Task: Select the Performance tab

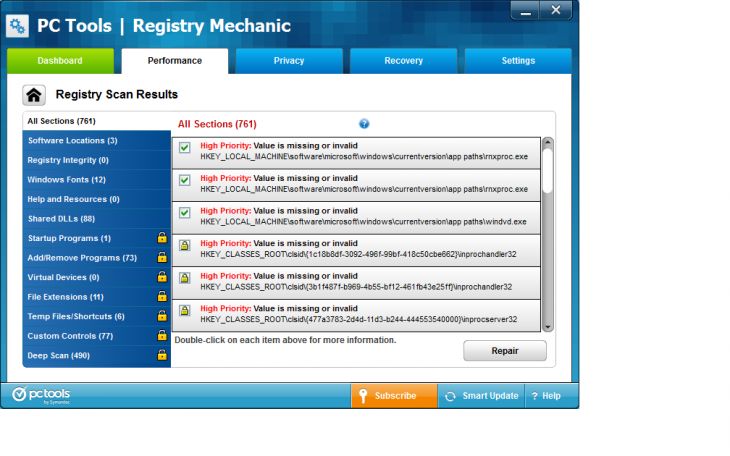Action: pyautogui.click(x=175, y=61)
